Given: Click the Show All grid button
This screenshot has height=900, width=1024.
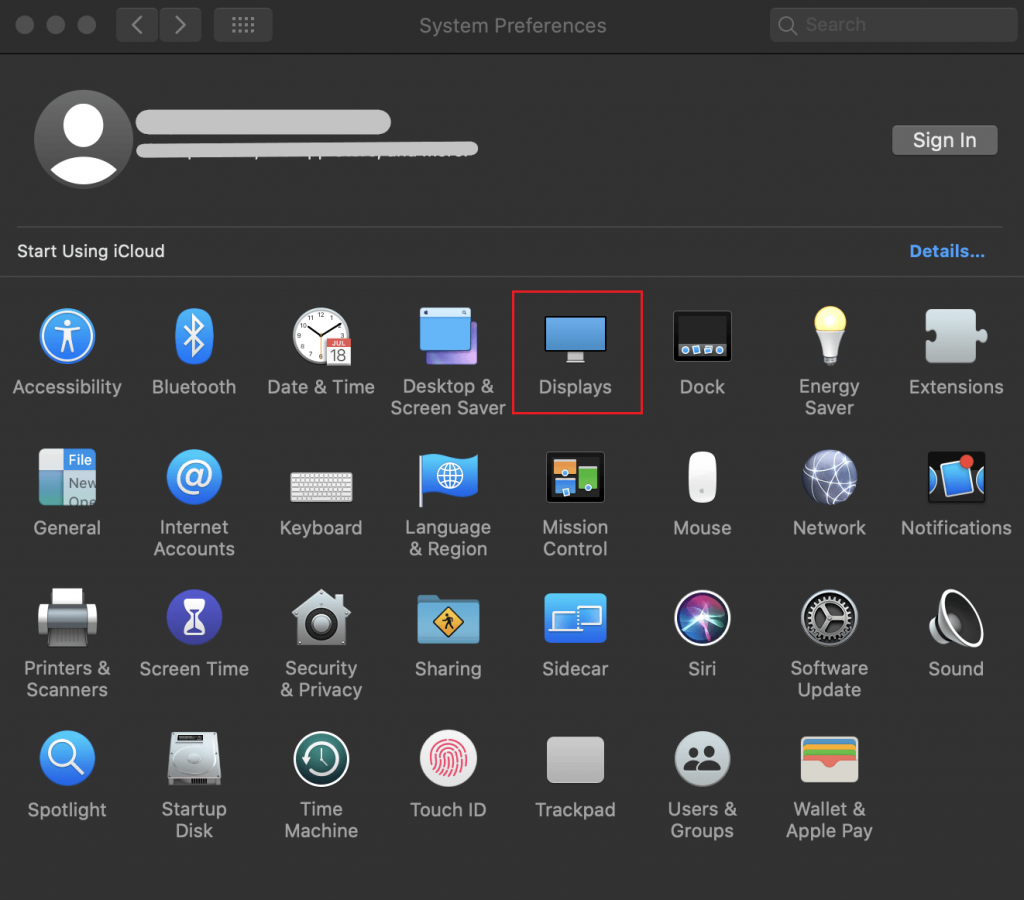Looking at the screenshot, I should (x=243, y=25).
